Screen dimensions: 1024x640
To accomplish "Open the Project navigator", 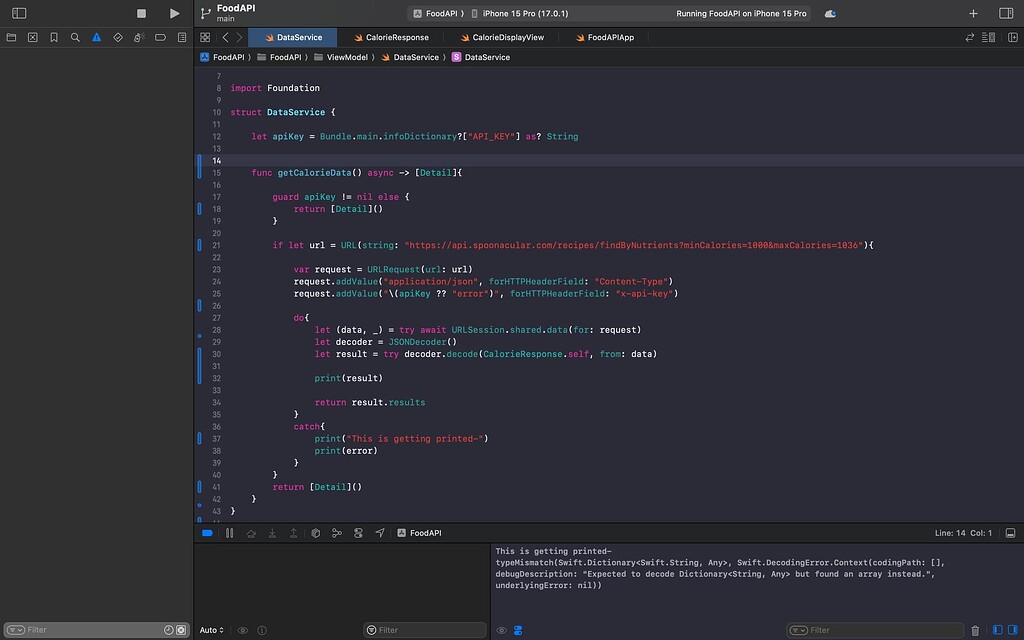I will (12, 37).
